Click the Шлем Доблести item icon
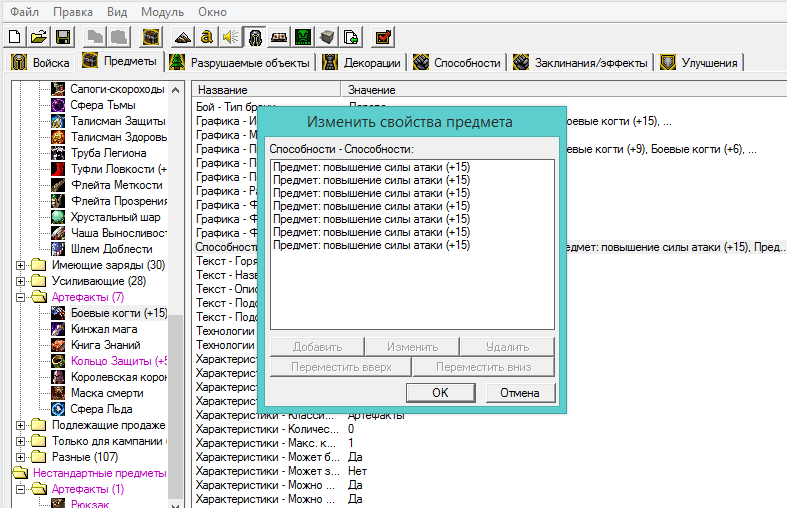 coord(58,249)
